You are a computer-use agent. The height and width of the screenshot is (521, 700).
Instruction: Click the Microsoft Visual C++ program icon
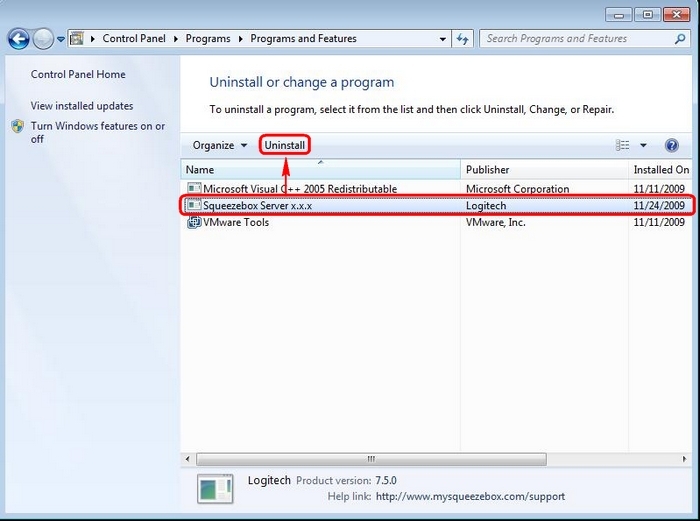point(194,188)
